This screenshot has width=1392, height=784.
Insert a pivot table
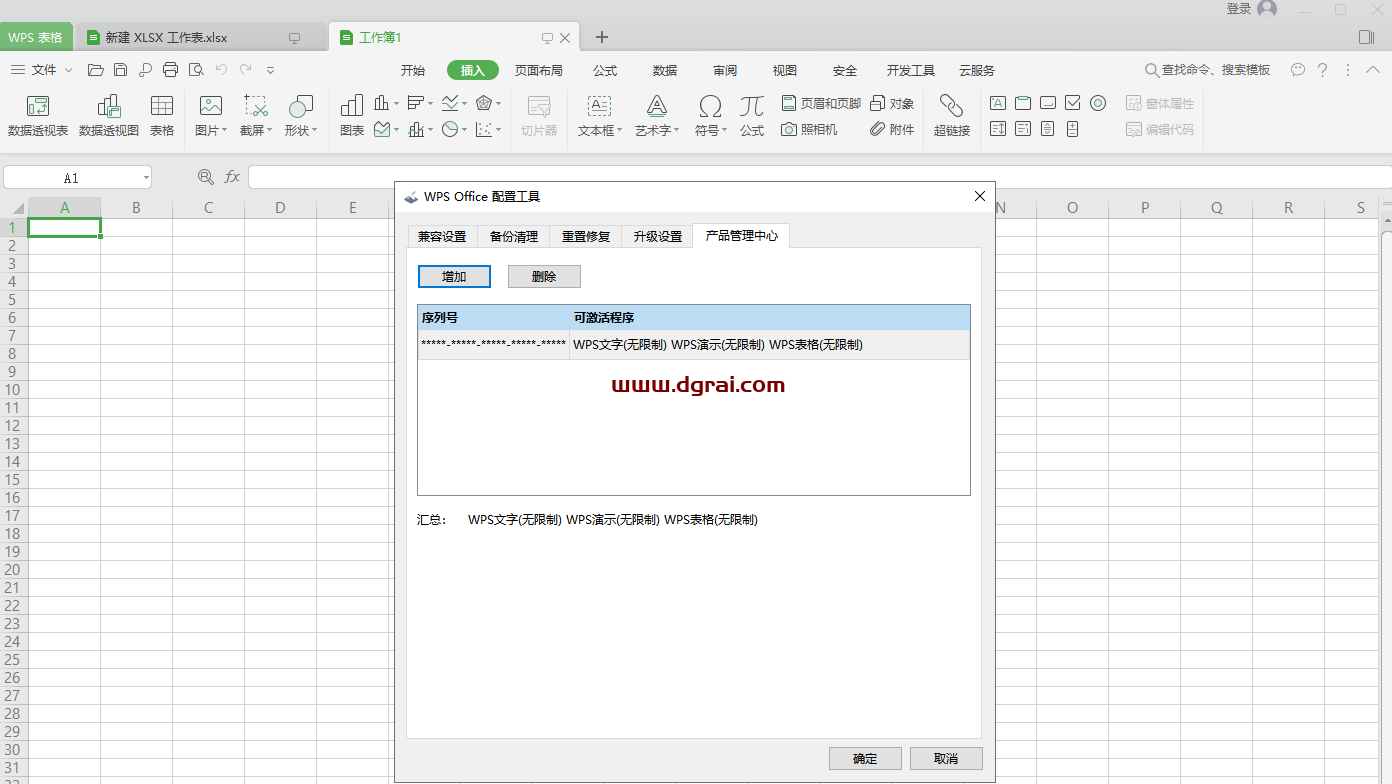coord(37,115)
